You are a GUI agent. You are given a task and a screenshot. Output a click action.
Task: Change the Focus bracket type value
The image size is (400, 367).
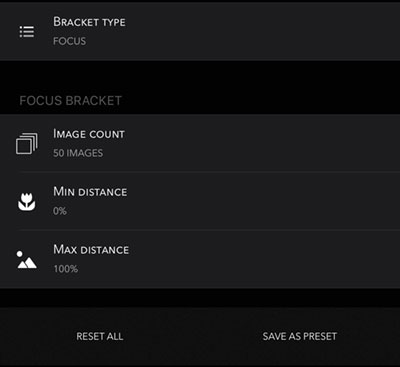[69, 41]
